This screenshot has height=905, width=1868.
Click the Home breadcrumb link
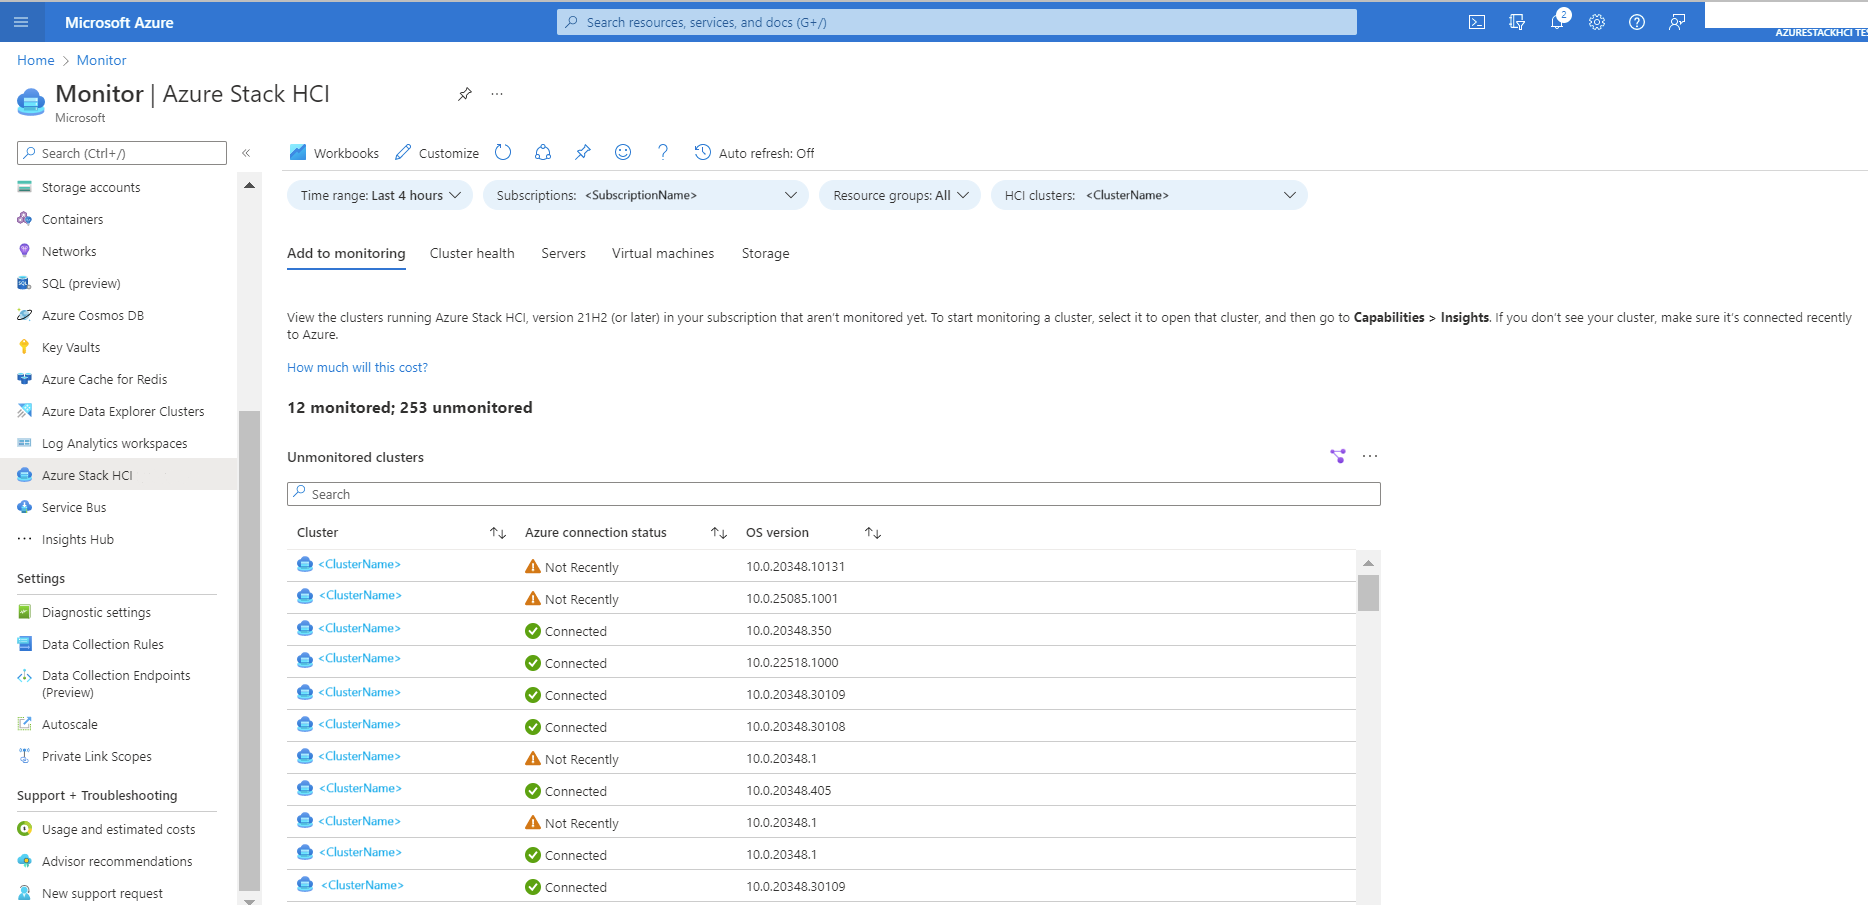tap(36, 60)
